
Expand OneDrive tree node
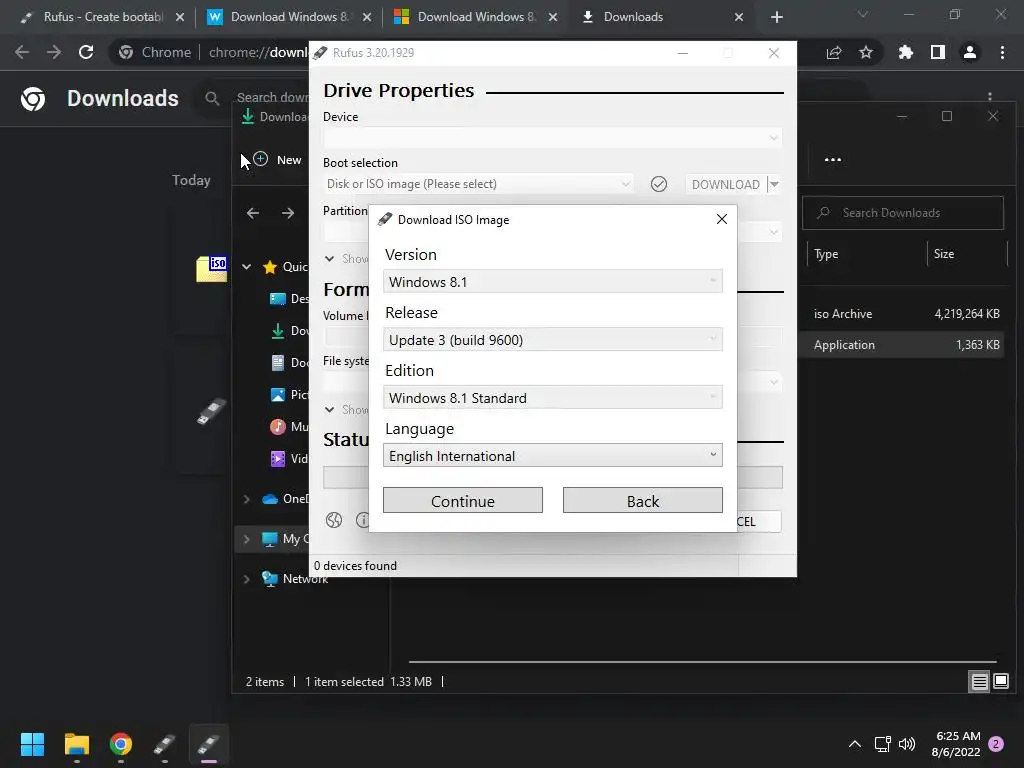pos(247,499)
